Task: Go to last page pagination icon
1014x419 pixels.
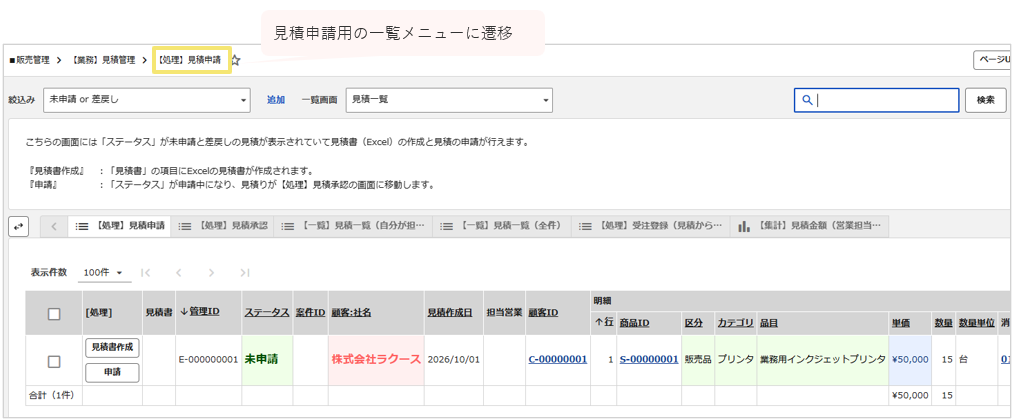Action: click(244, 273)
